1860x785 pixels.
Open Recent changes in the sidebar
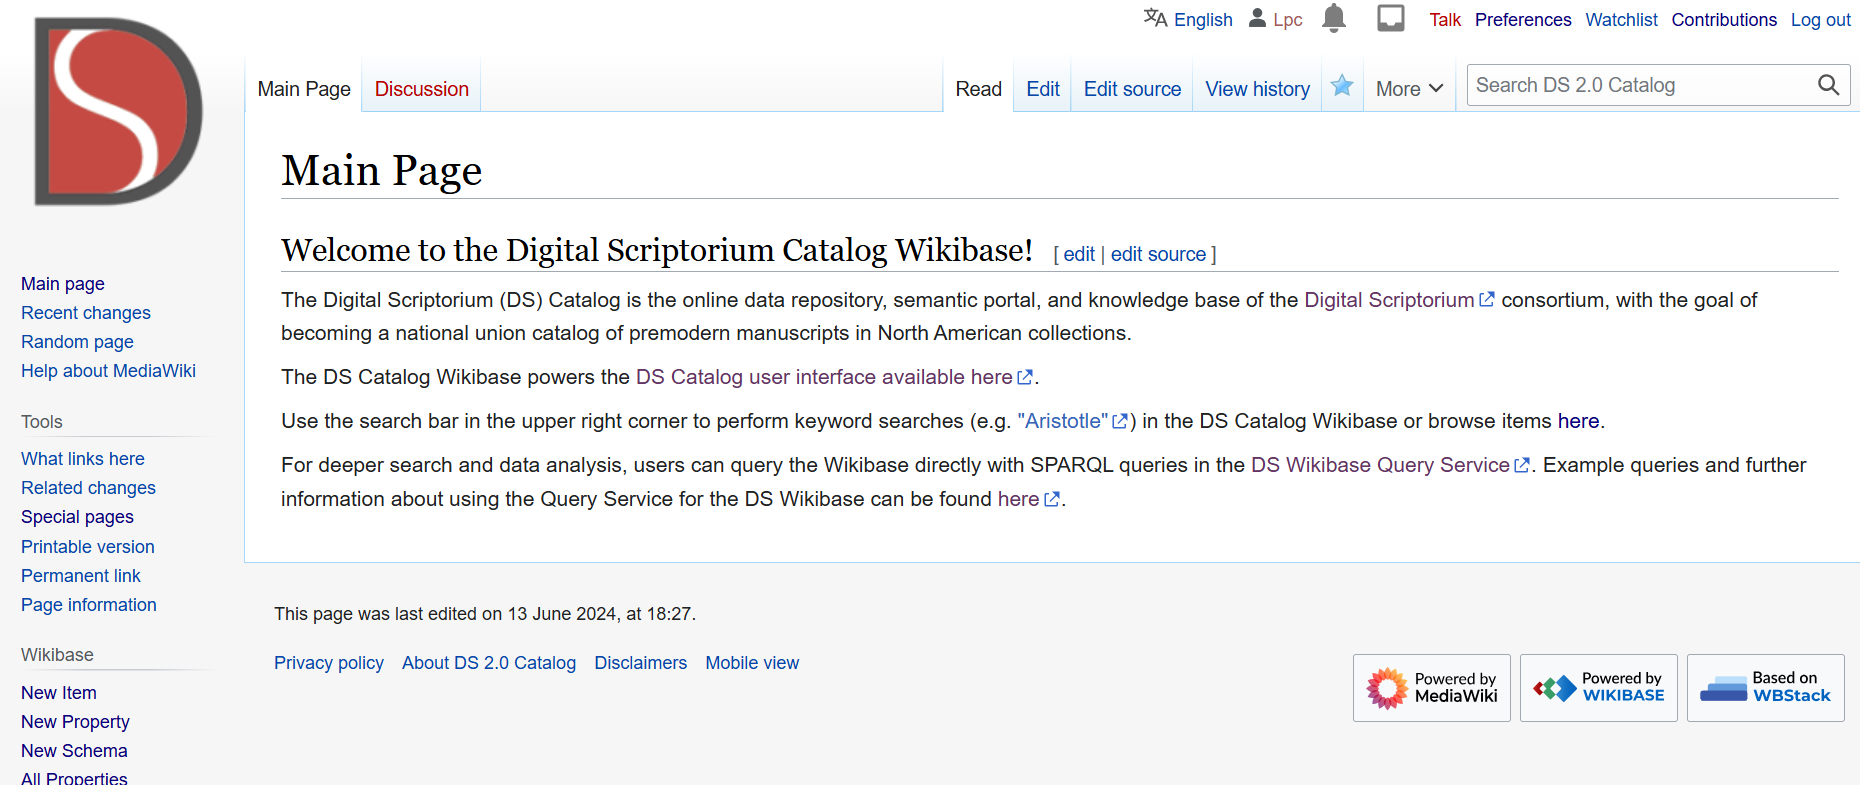pos(86,313)
